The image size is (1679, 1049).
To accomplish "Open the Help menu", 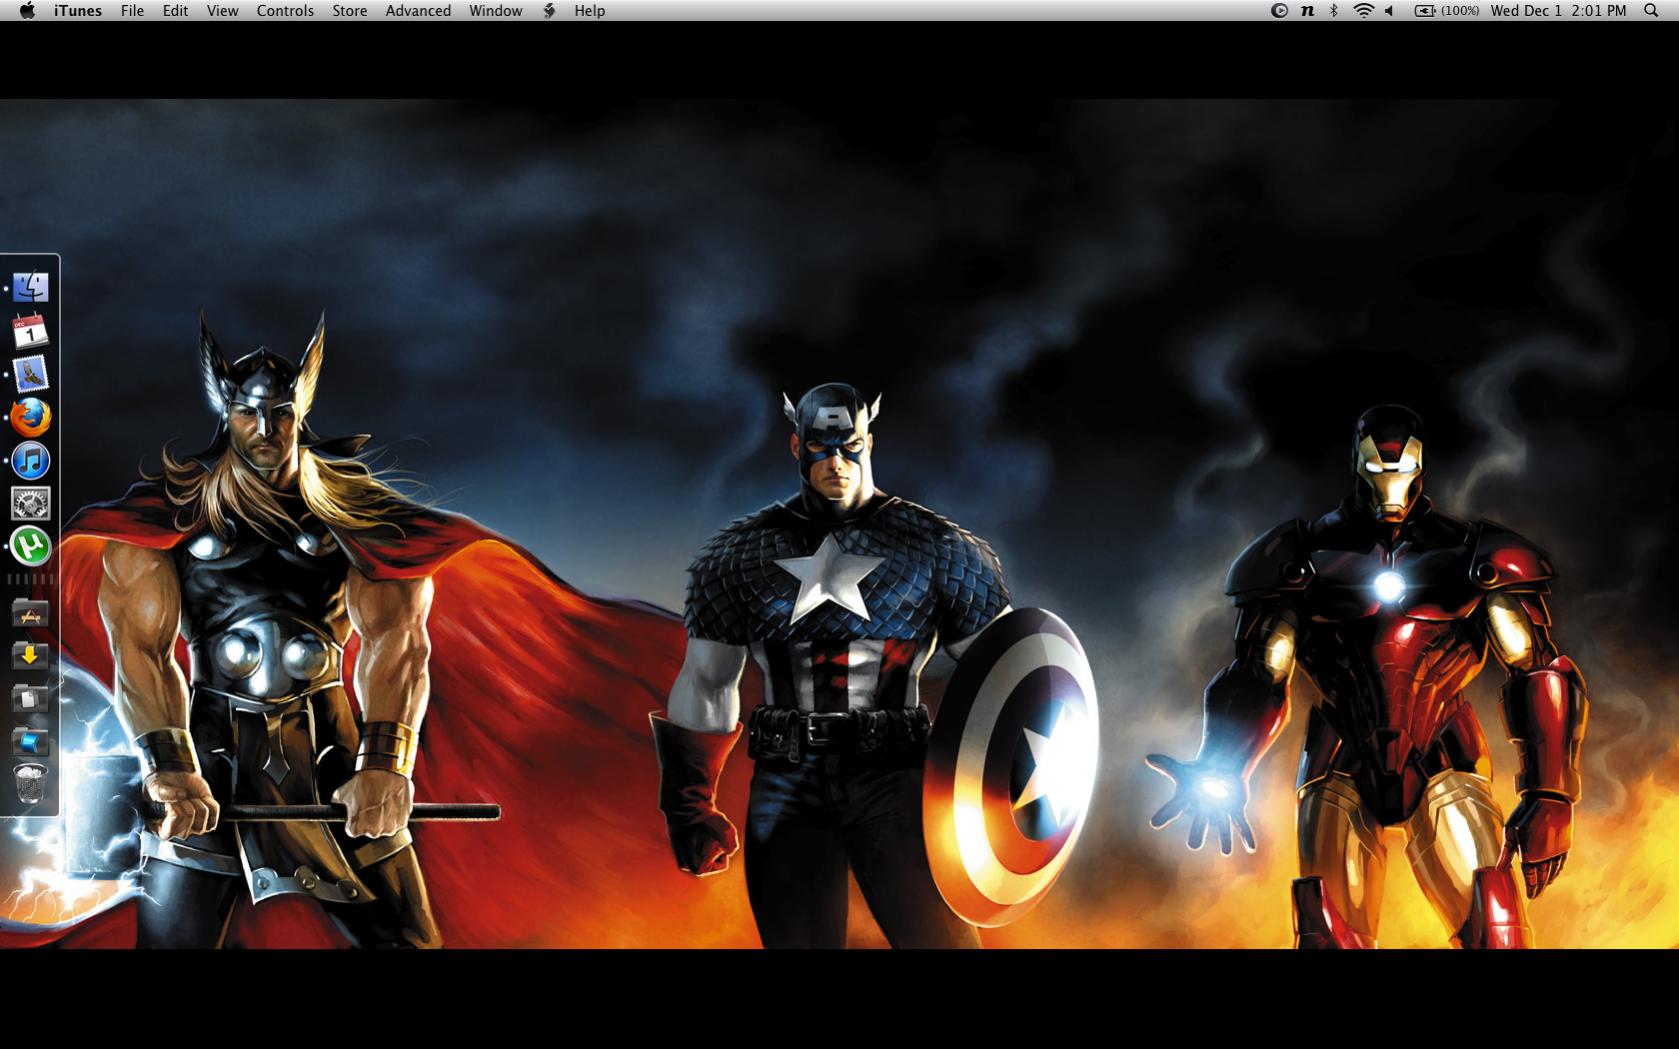I will [x=589, y=11].
